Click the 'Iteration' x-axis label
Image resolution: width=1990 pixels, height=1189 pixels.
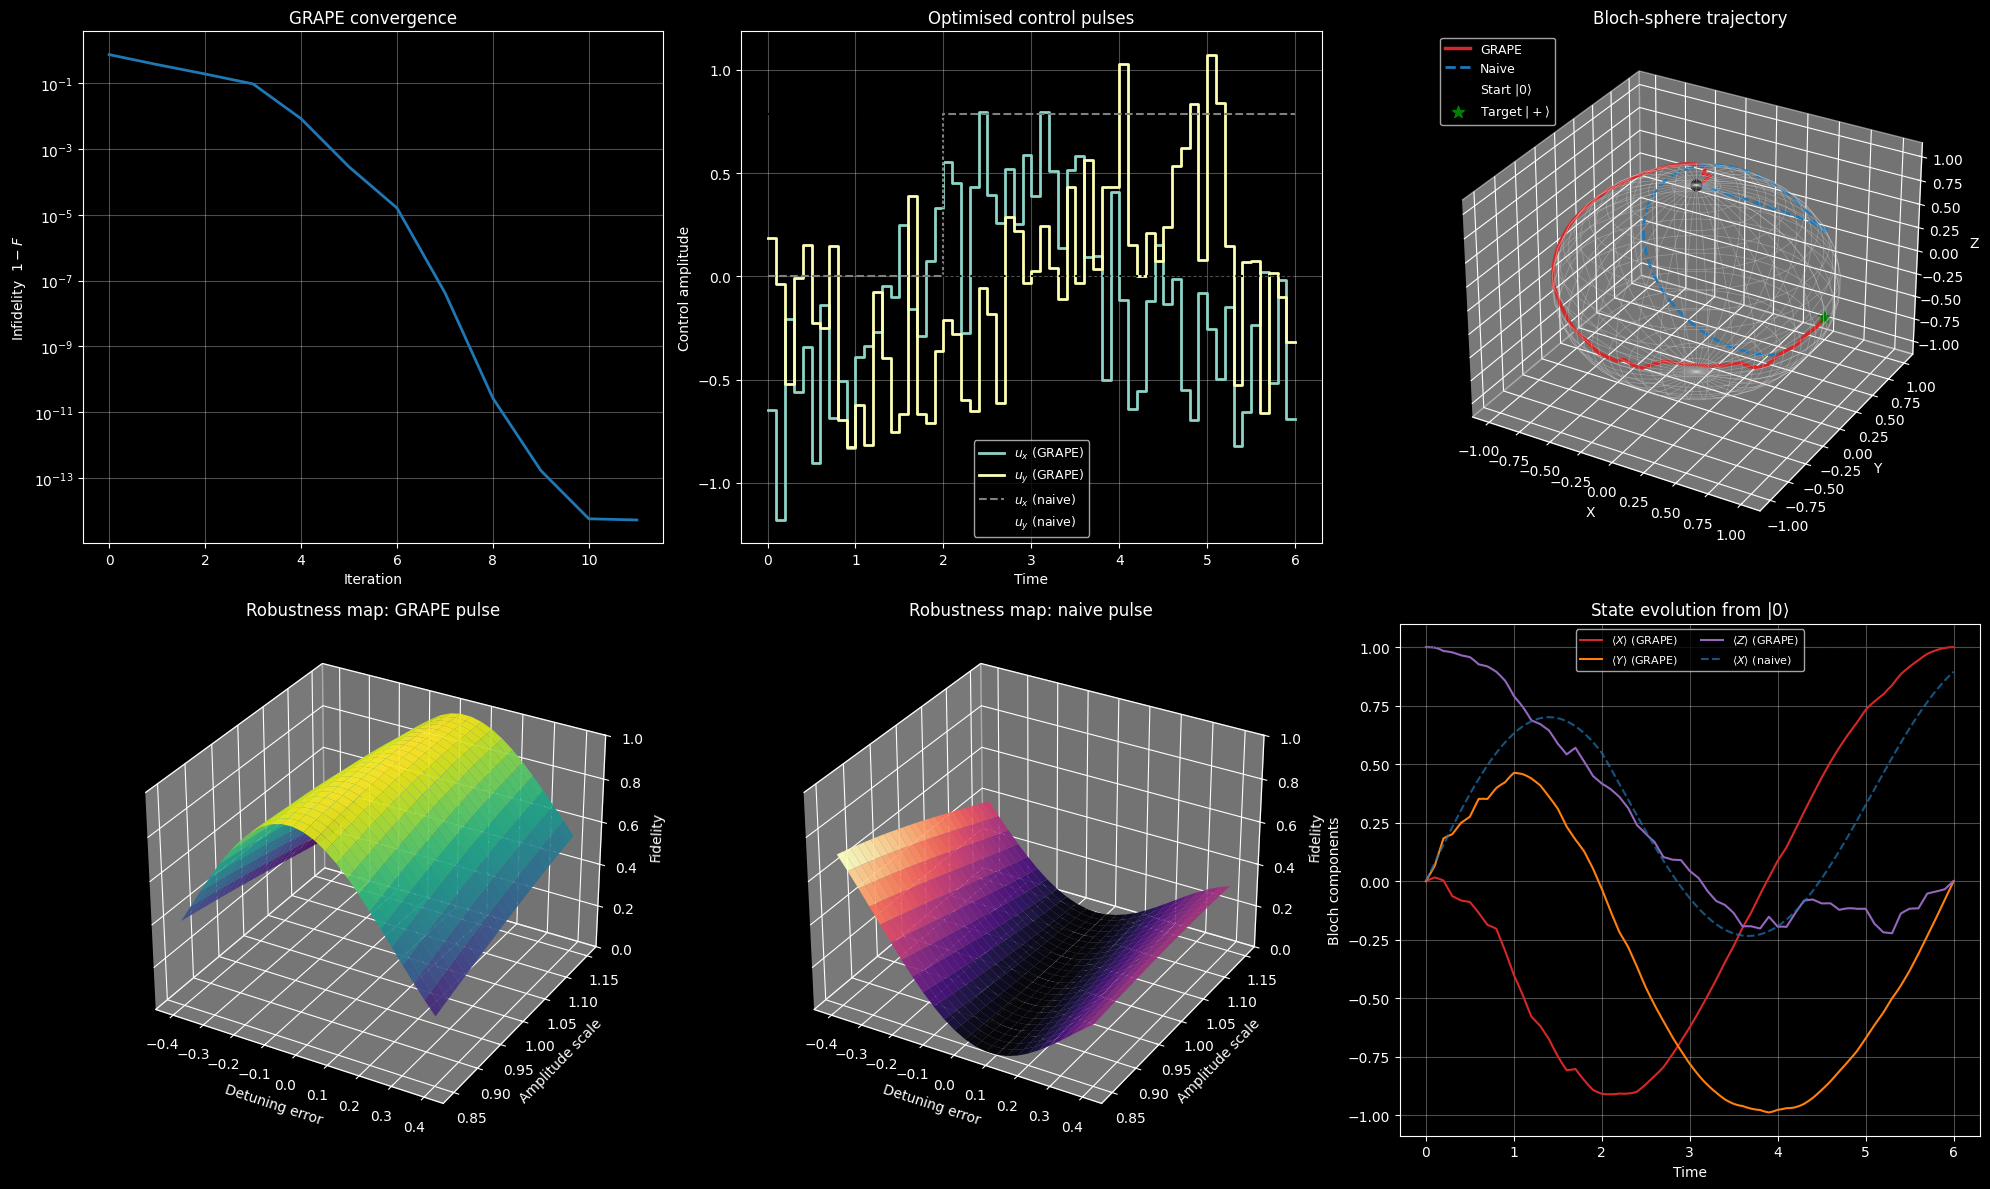tap(373, 579)
